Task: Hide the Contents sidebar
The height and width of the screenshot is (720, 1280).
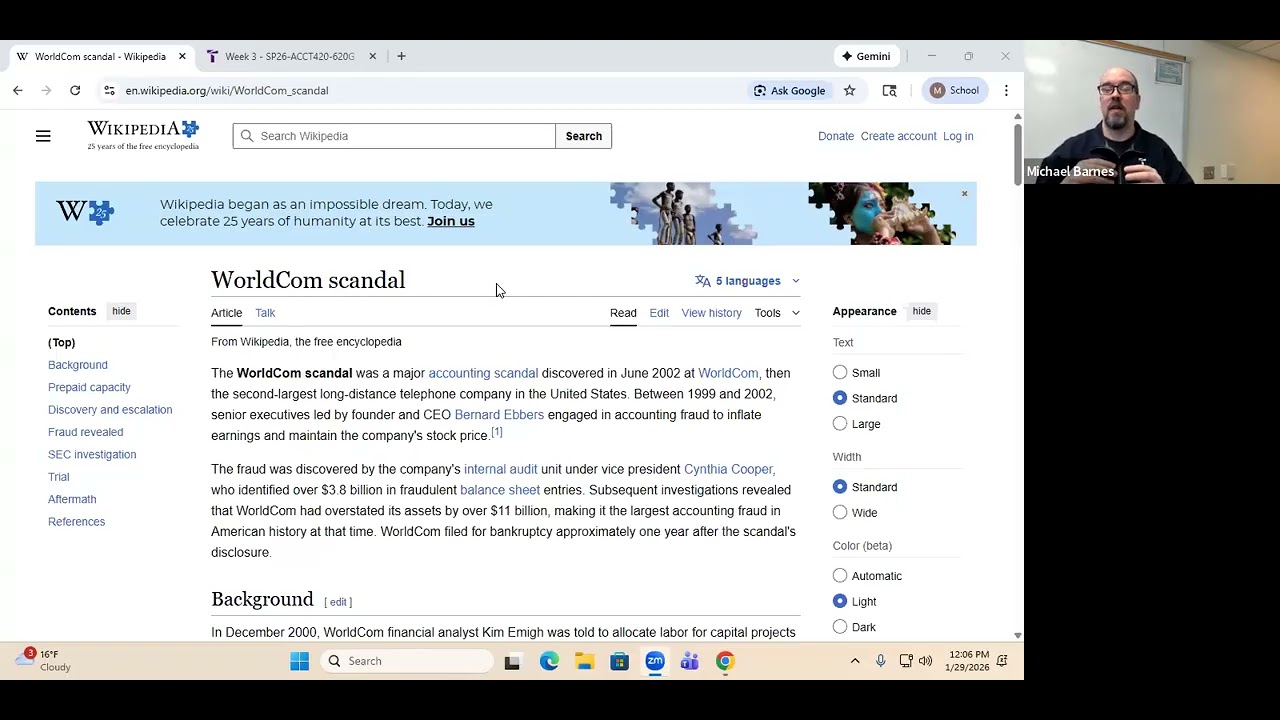Action: 121,311
